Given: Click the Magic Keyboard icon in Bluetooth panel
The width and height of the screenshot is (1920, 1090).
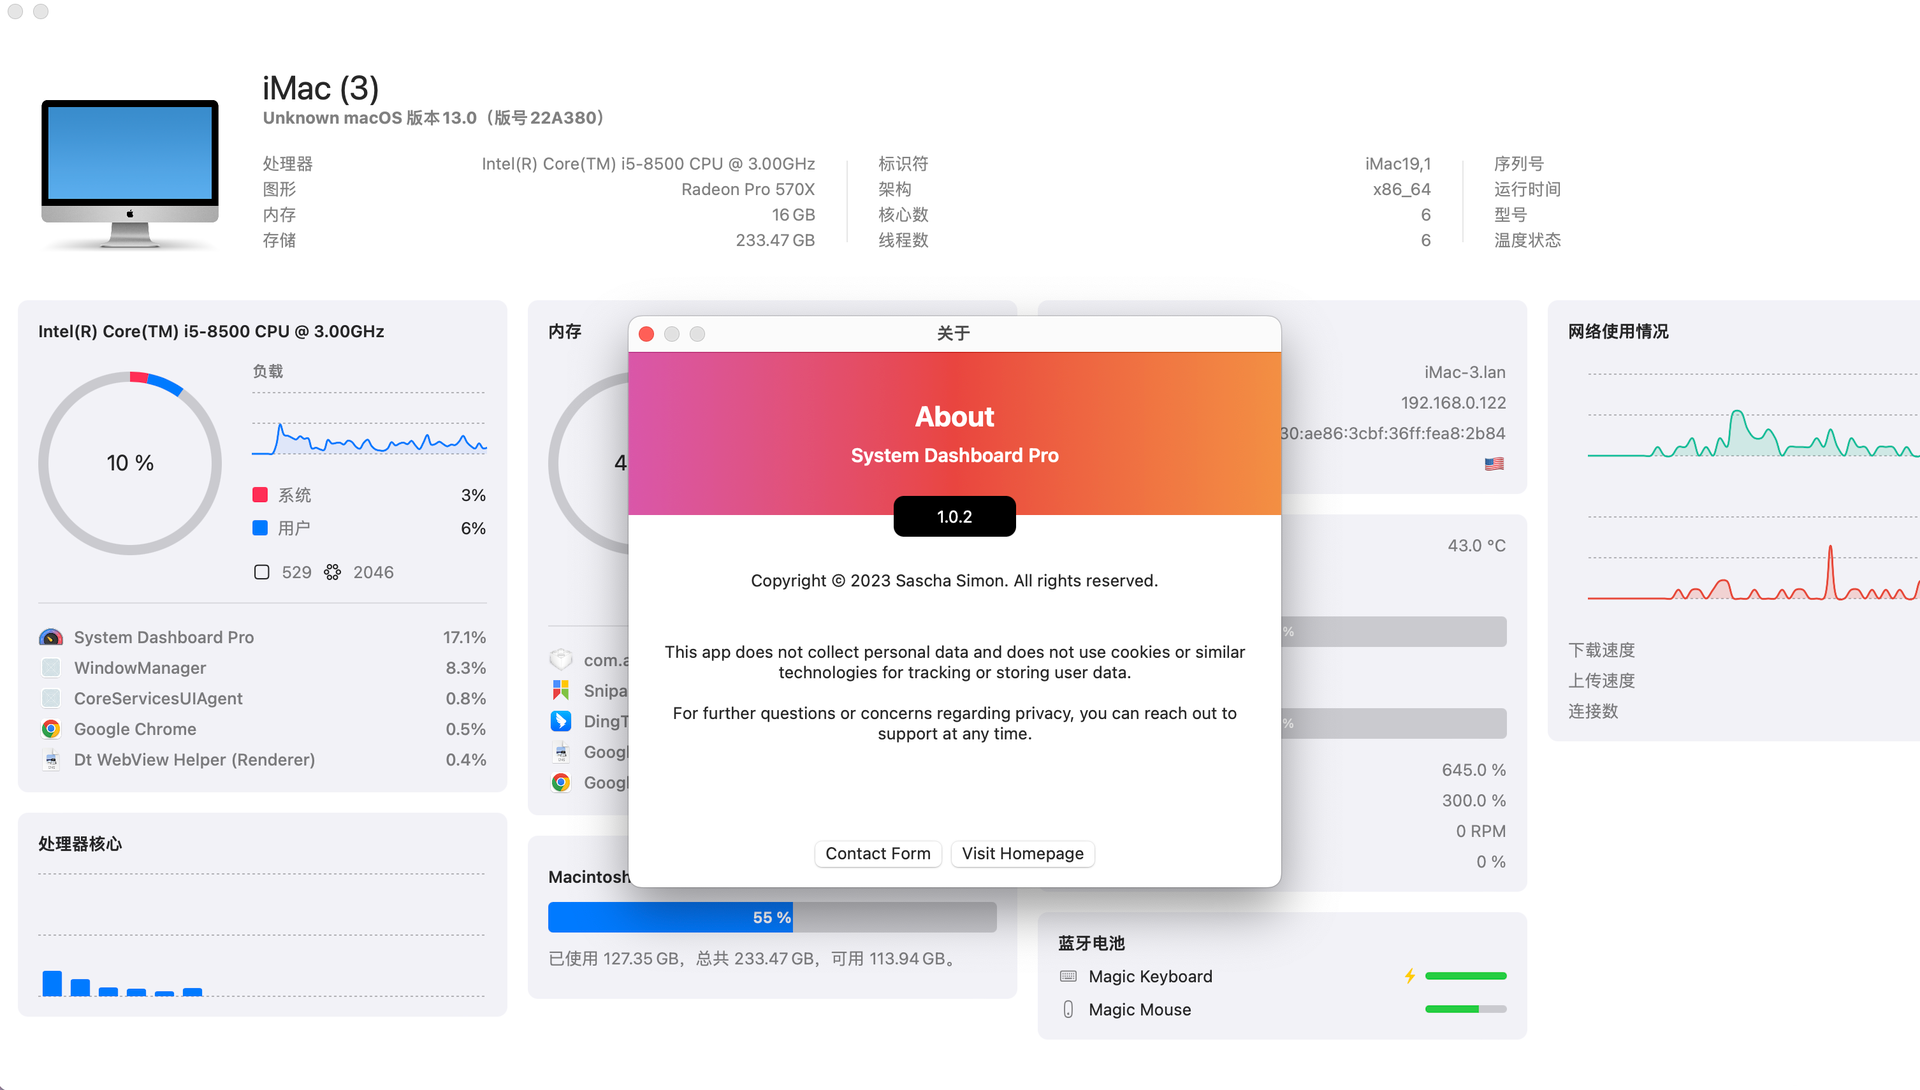Looking at the screenshot, I should click(1068, 976).
